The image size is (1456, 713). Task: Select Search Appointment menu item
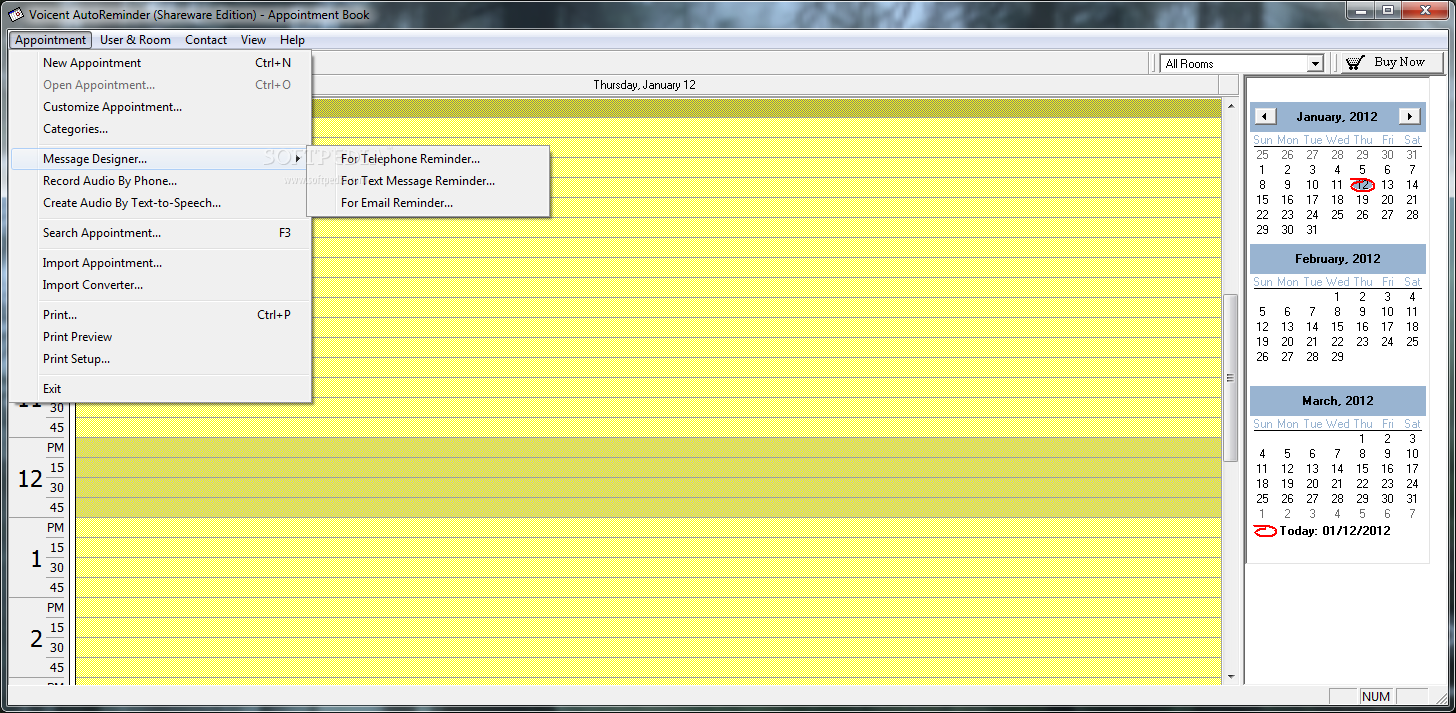pos(161,233)
